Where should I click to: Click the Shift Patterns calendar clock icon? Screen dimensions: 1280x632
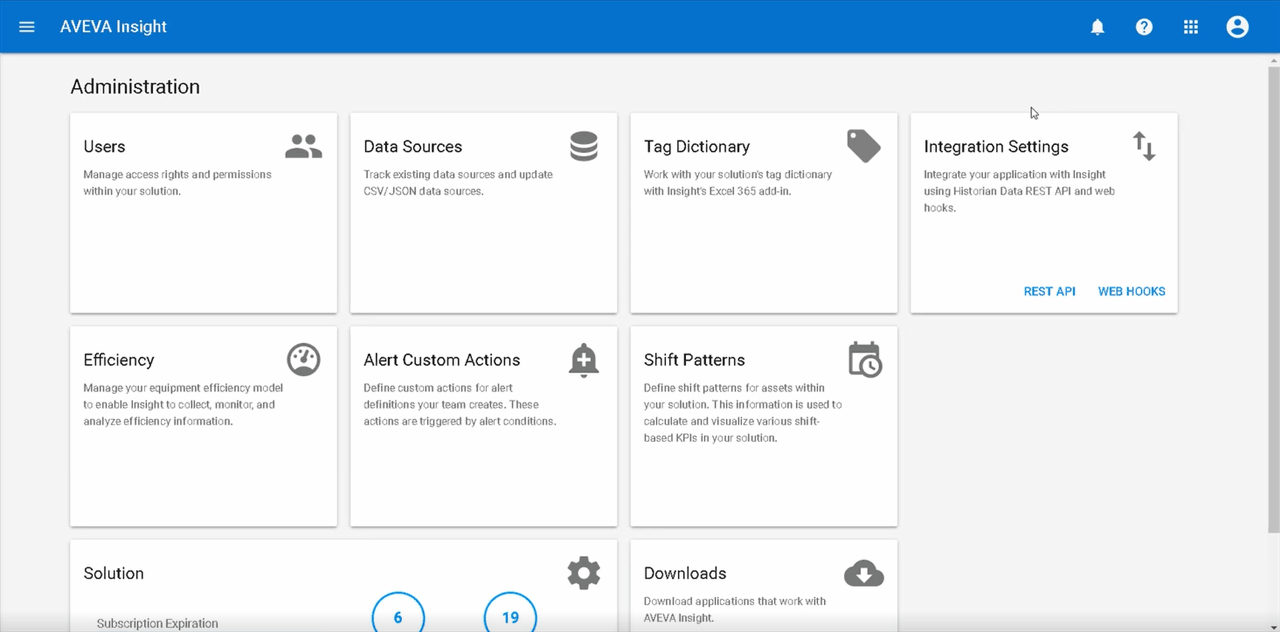click(x=864, y=359)
